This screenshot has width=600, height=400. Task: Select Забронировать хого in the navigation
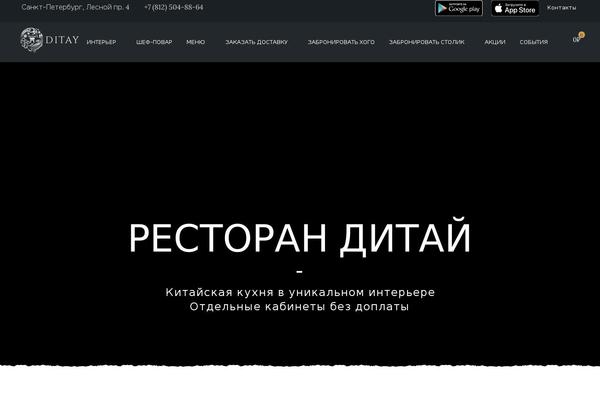341,42
